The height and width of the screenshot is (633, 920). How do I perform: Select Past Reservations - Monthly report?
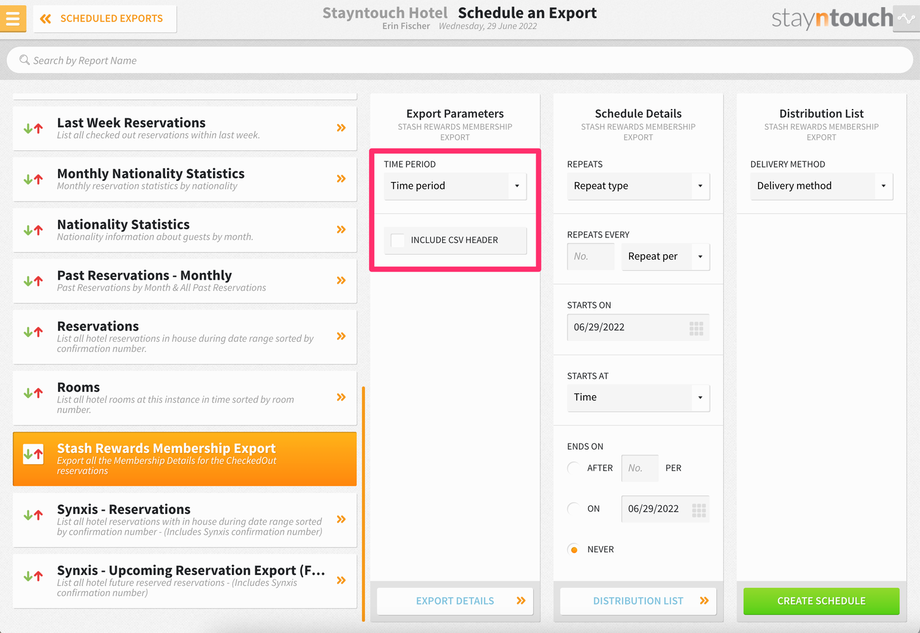click(184, 281)
